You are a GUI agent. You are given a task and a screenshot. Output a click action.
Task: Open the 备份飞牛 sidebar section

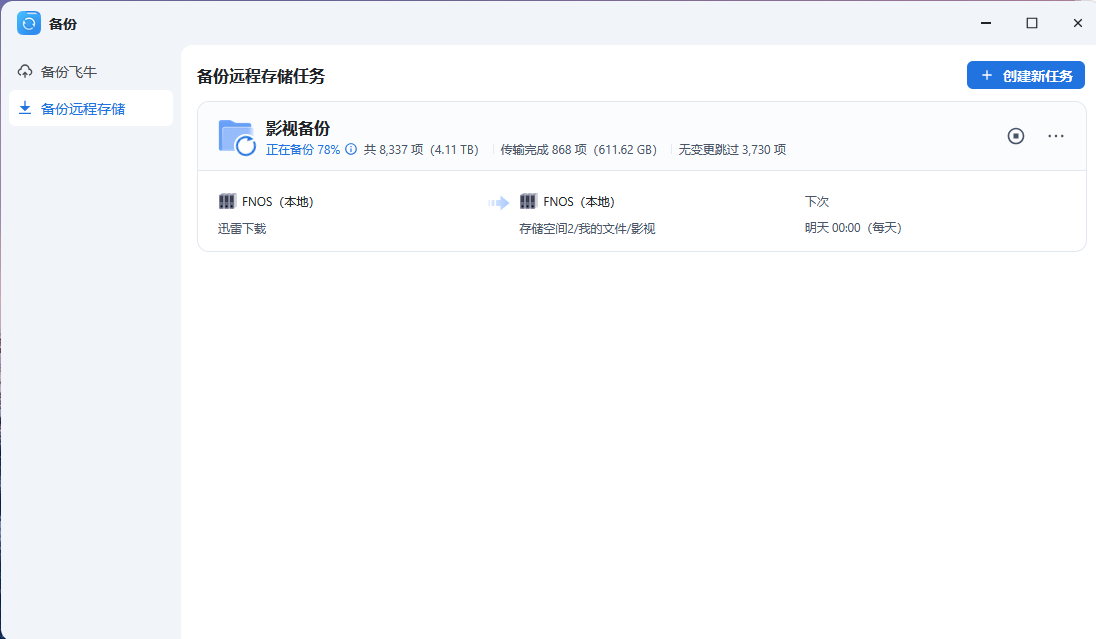91,71
